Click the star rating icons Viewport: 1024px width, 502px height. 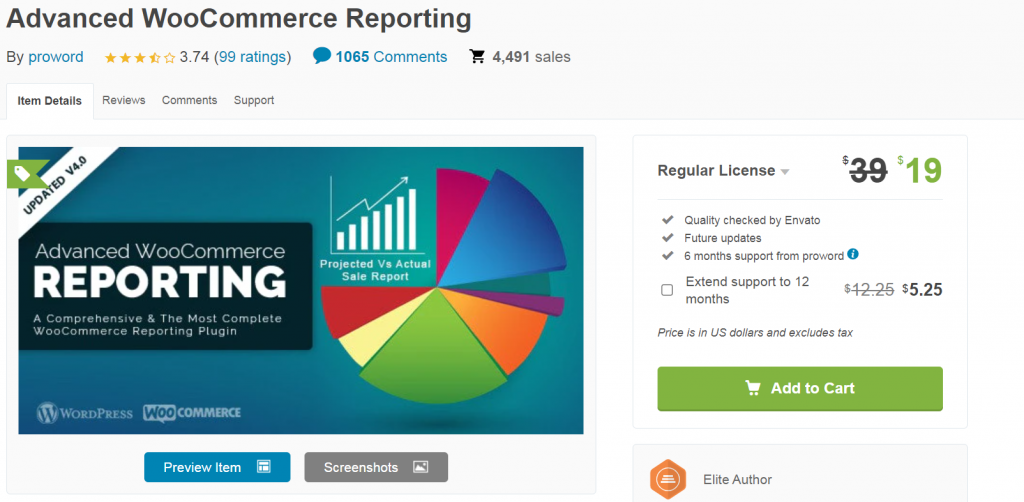(140, 57)
